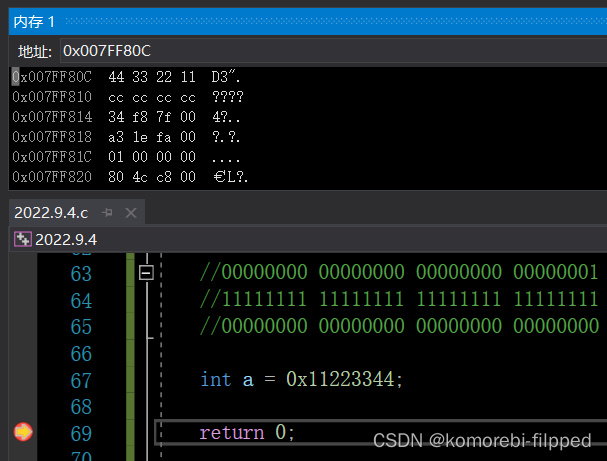
Task: Click line number 69 in the gutter
Action: (x=81, y=433)
